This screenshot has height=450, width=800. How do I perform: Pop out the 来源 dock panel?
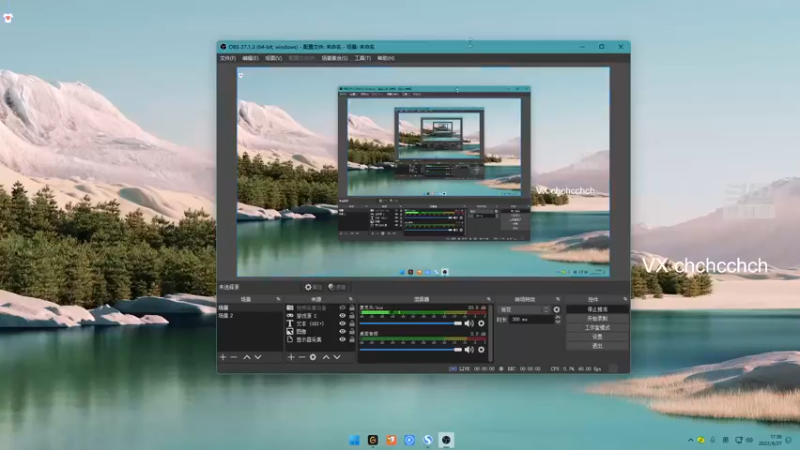point(351,299)
